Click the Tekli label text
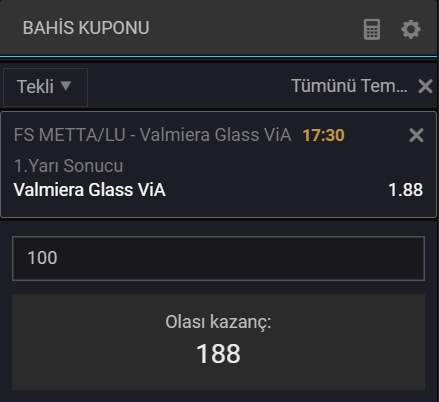The image size is (439, 402). [35, 87]
